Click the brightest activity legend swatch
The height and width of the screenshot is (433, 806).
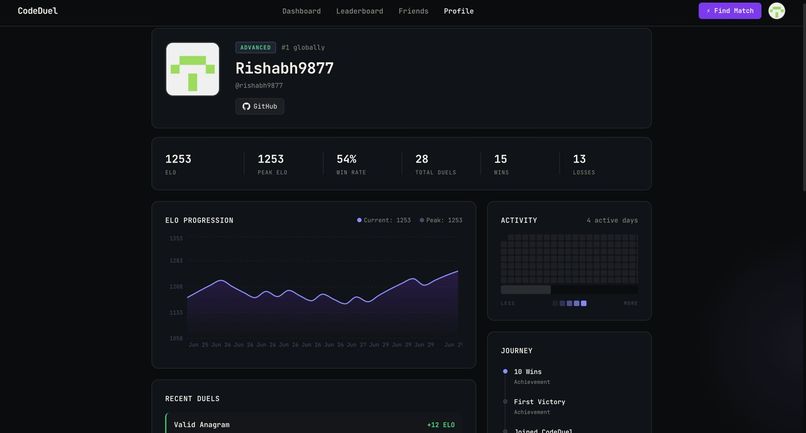(583, 303)
